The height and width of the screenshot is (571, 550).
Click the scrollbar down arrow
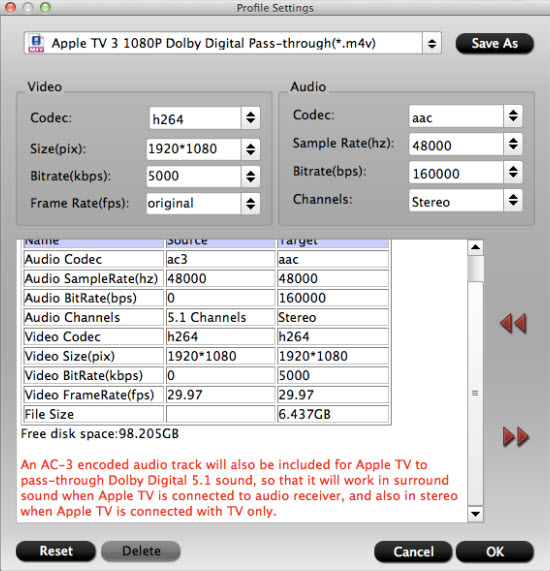475,514
